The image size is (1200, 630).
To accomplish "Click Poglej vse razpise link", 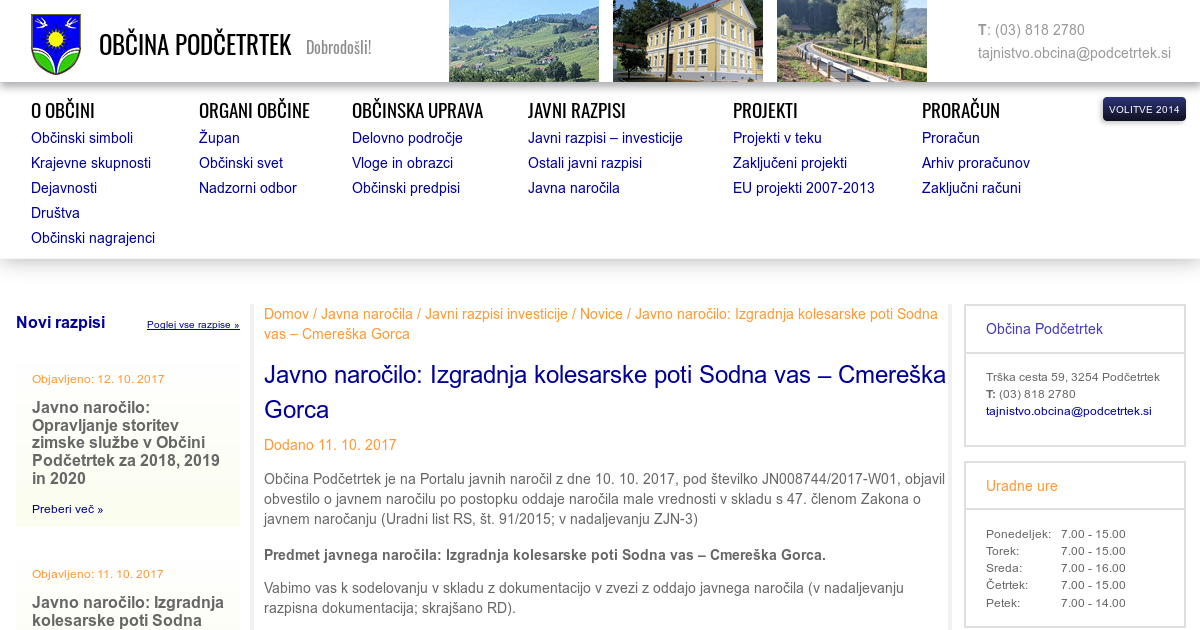I will [193, 325].
